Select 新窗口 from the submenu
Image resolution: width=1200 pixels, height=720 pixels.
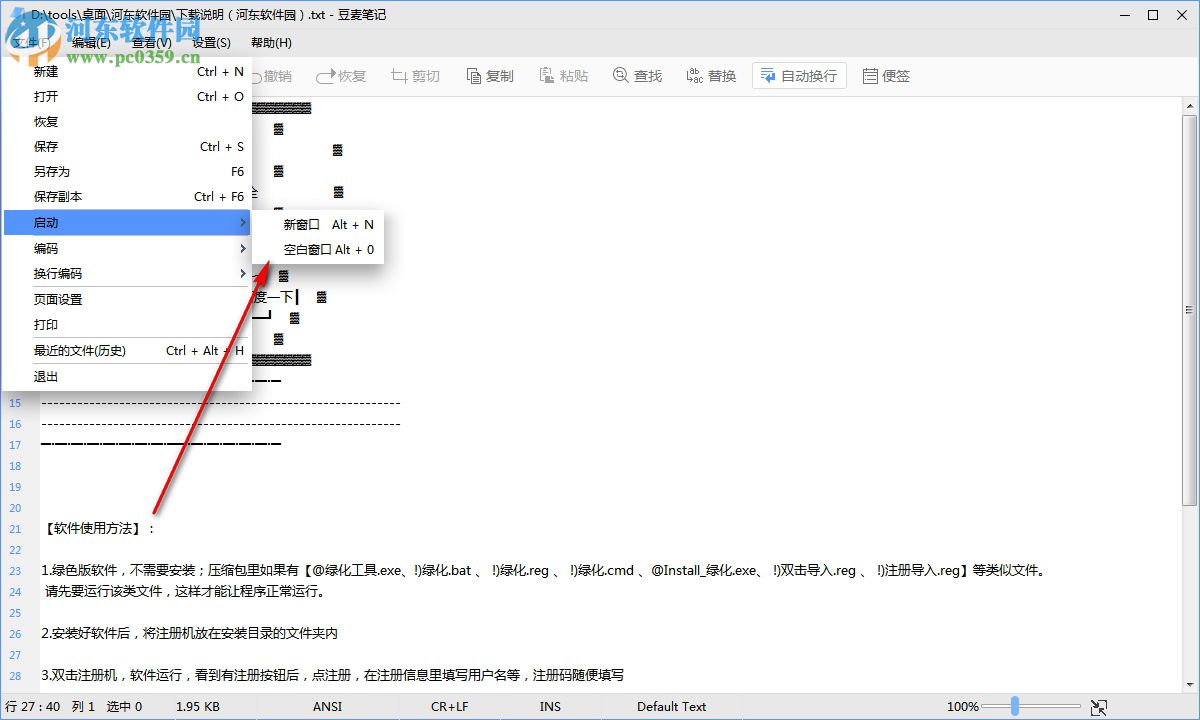pos(302,224)
